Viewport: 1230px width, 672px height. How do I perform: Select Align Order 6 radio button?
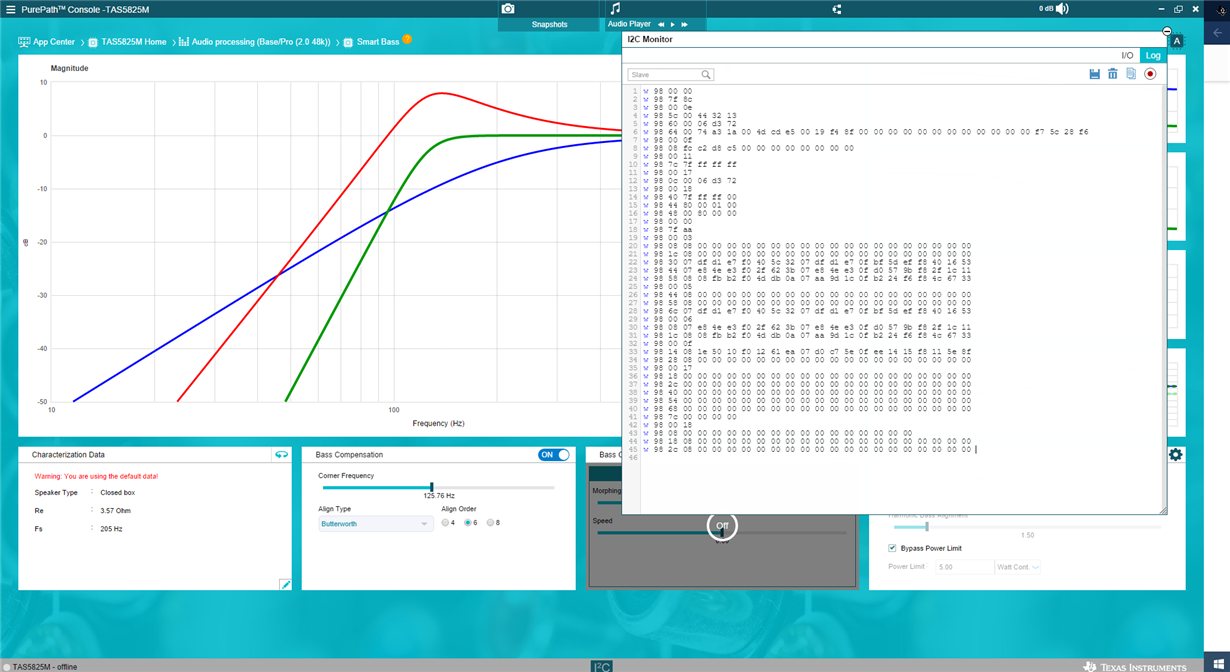[469, 523]
